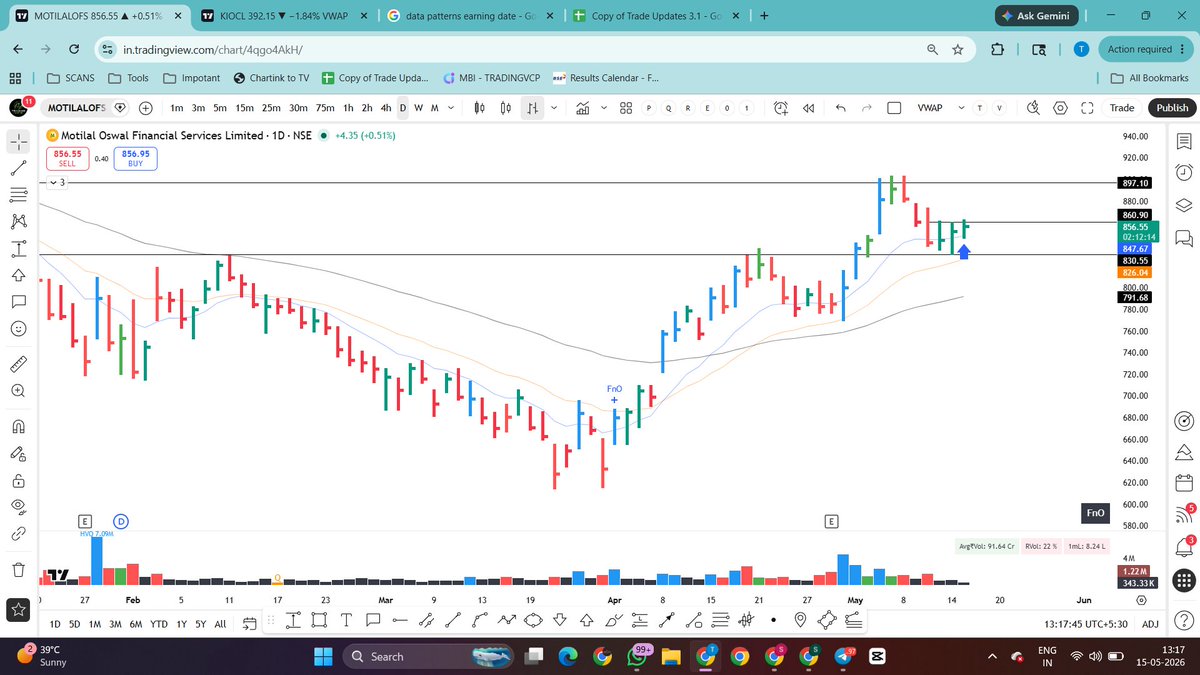The image size is (1200, 675).
Task: Select the trend line drawing tool
Action: pos(18,166)
